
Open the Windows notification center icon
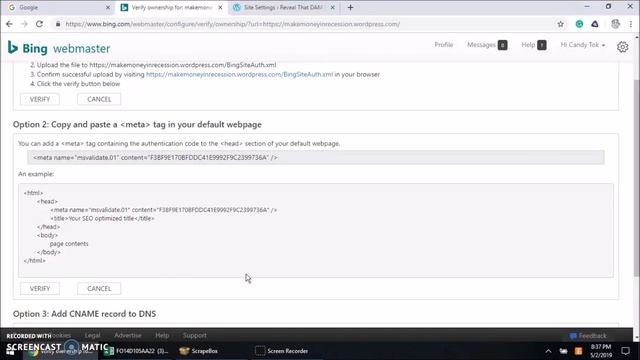pos(625,351)
